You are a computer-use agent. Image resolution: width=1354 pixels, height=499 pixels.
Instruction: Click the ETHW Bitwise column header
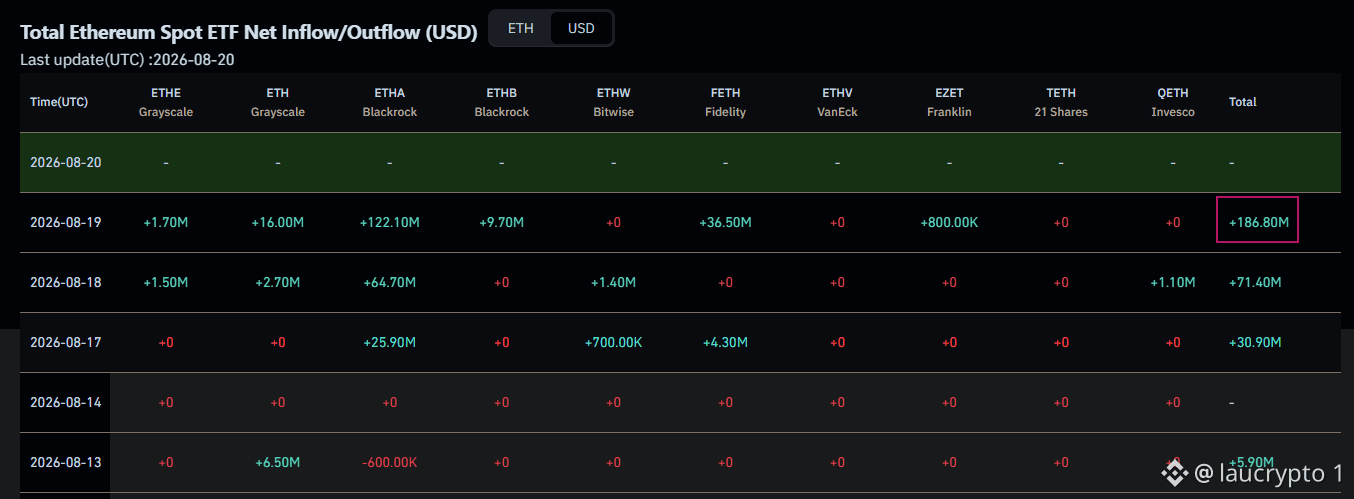(x=613, y=102)
